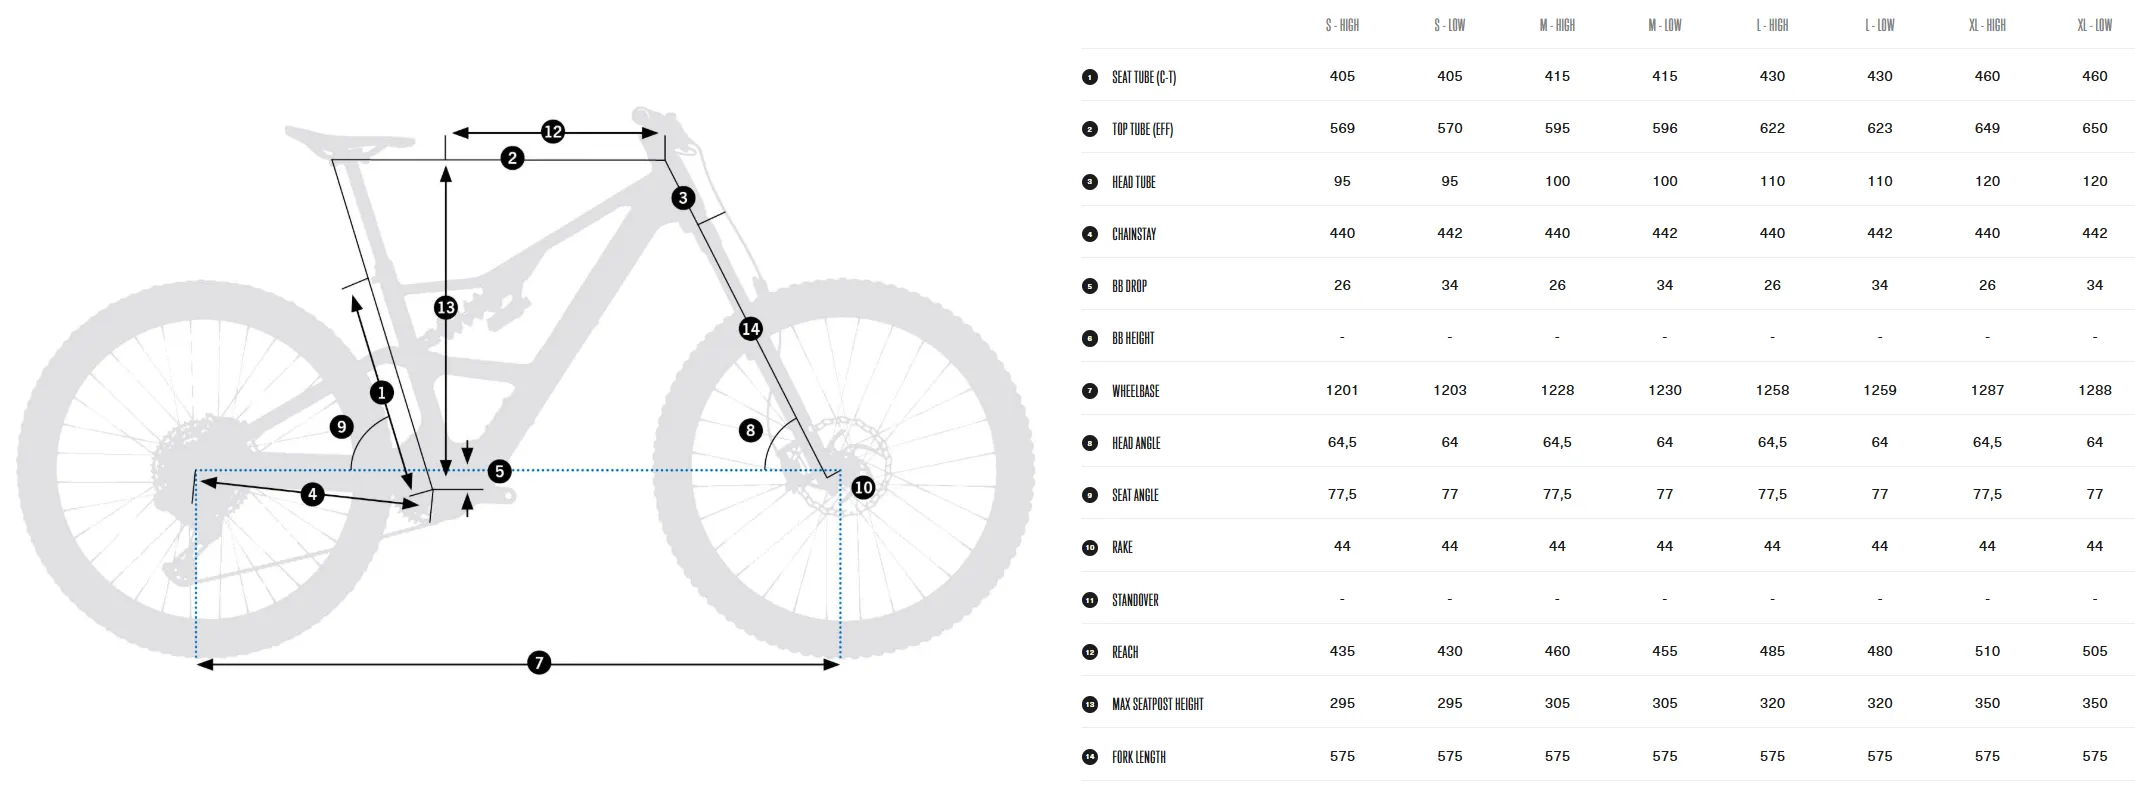Click the L - HIGH wheelbase value 1258

coord(1772,390)
